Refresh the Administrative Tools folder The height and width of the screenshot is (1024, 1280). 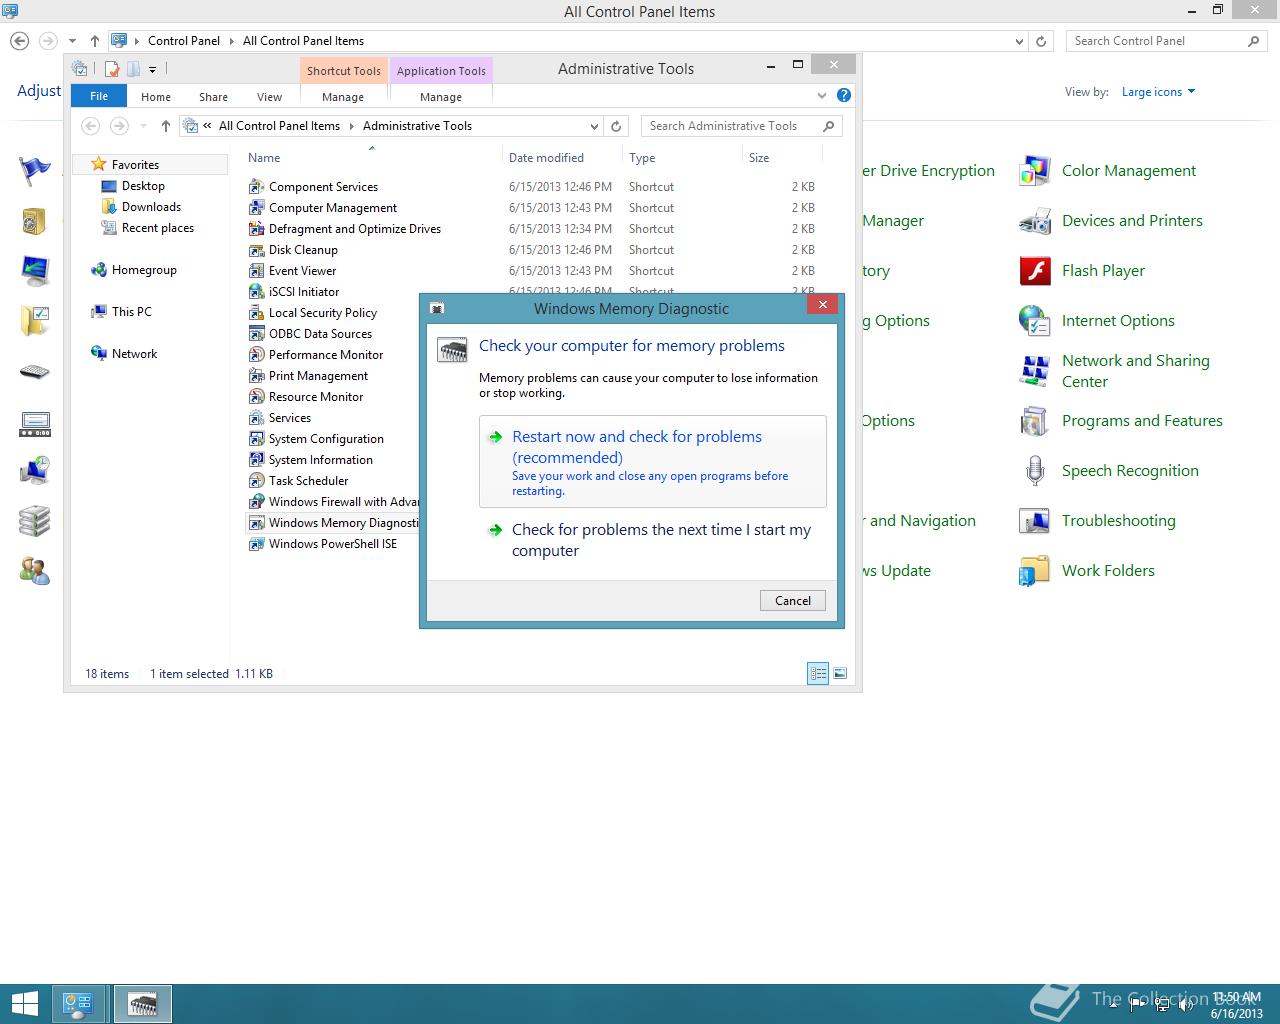click(x=616, y=126)
